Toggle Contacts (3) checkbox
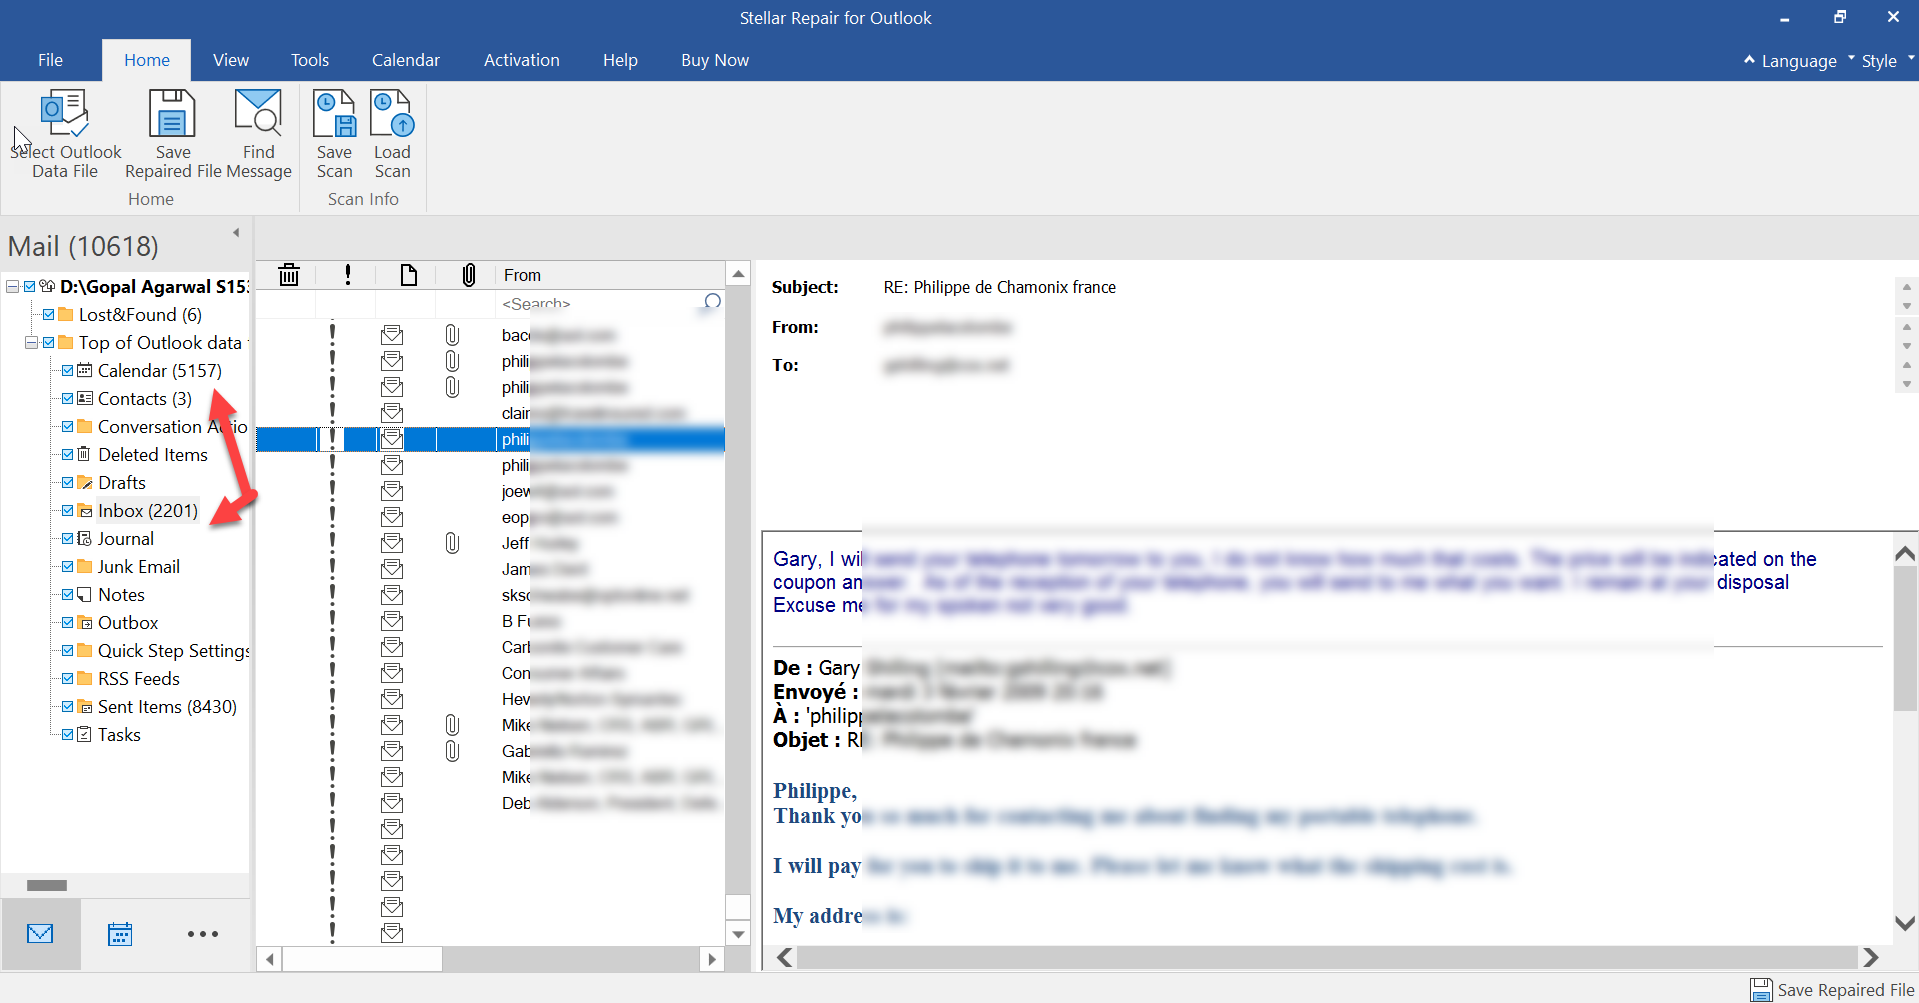 (x=67, y=398)
